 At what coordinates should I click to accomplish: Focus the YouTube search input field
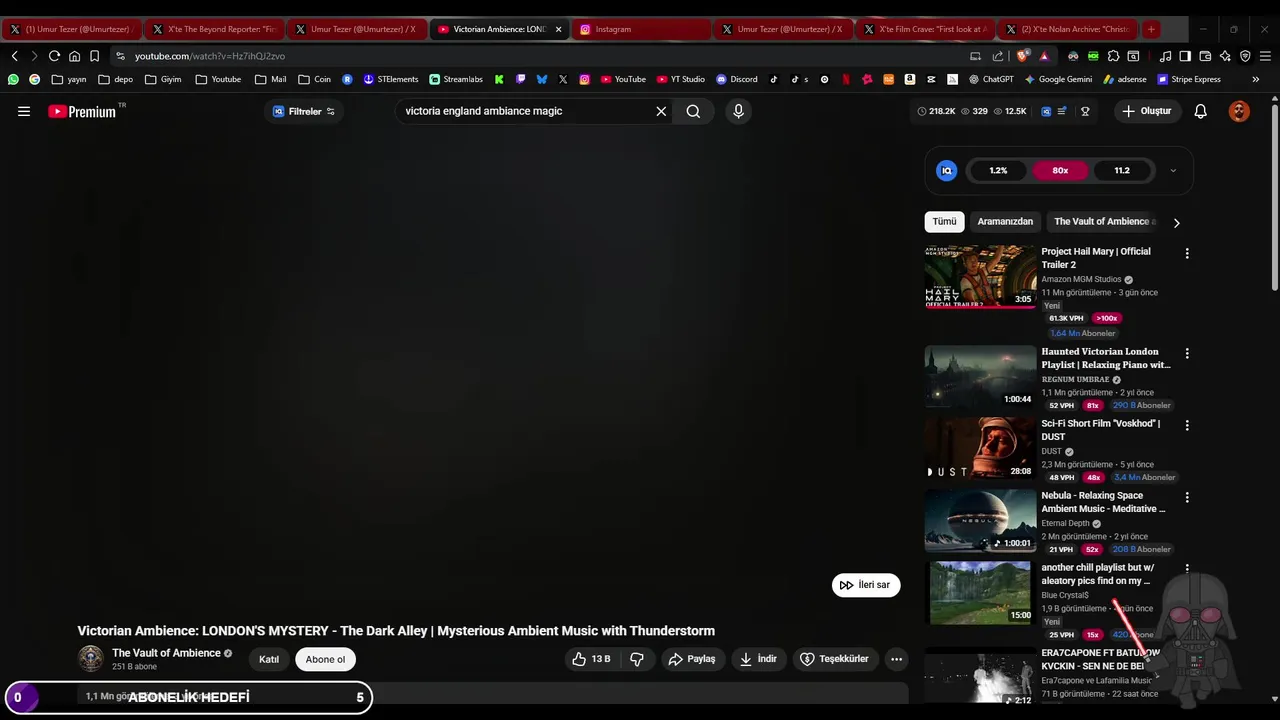tap(525, 112)
